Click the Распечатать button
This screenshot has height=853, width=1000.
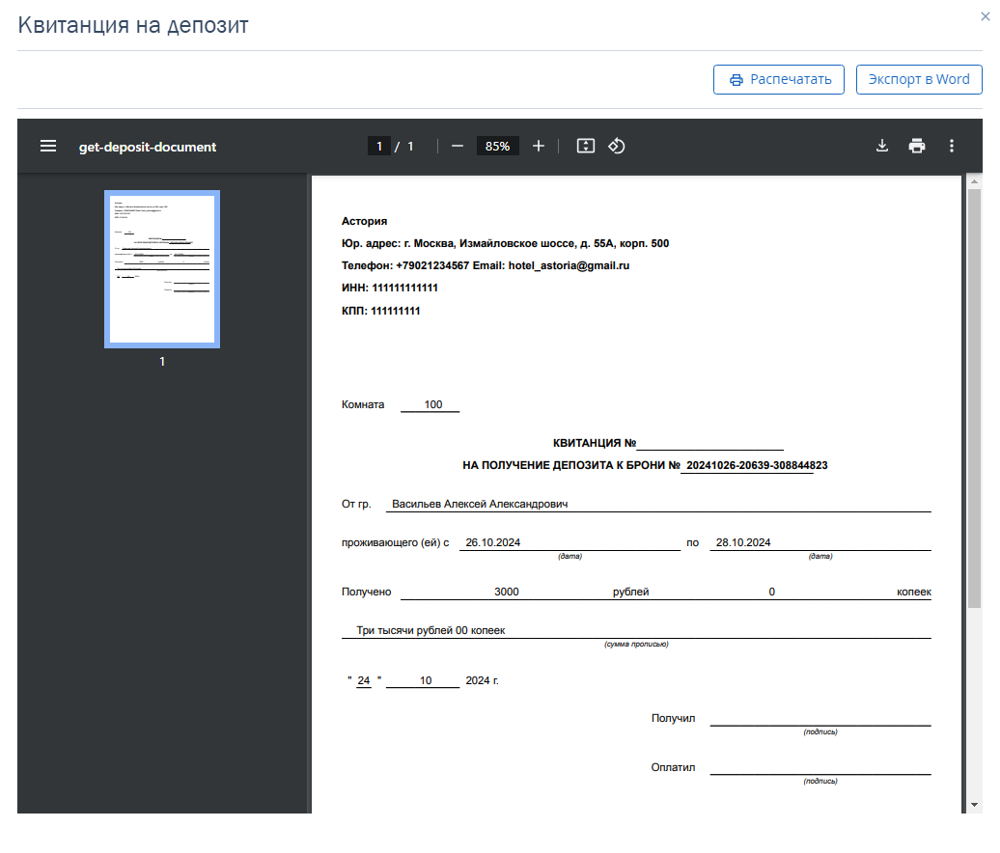point(779,80)
